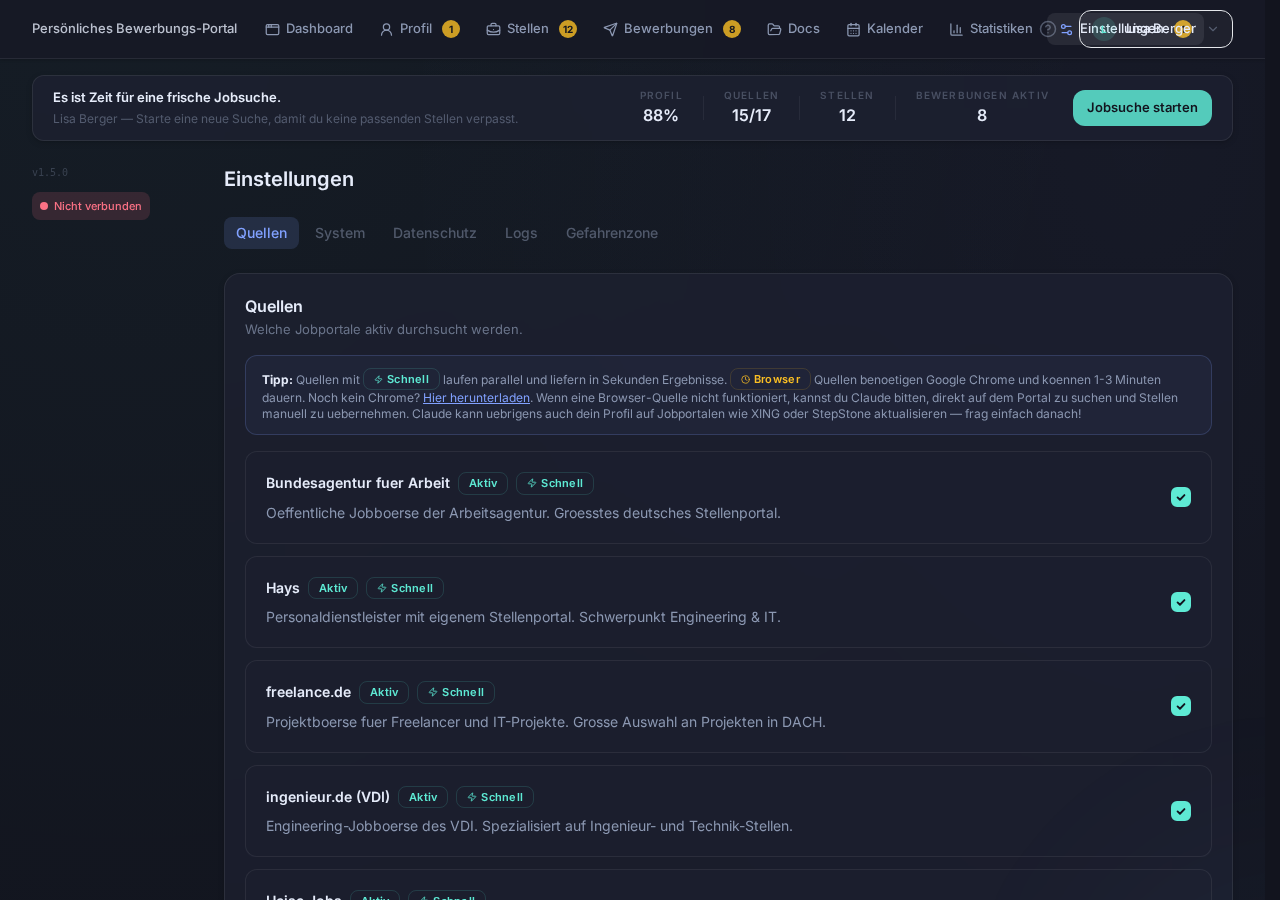
Task: Click the Hays source title
Action: pyautogui.click(x=283, y=588)
